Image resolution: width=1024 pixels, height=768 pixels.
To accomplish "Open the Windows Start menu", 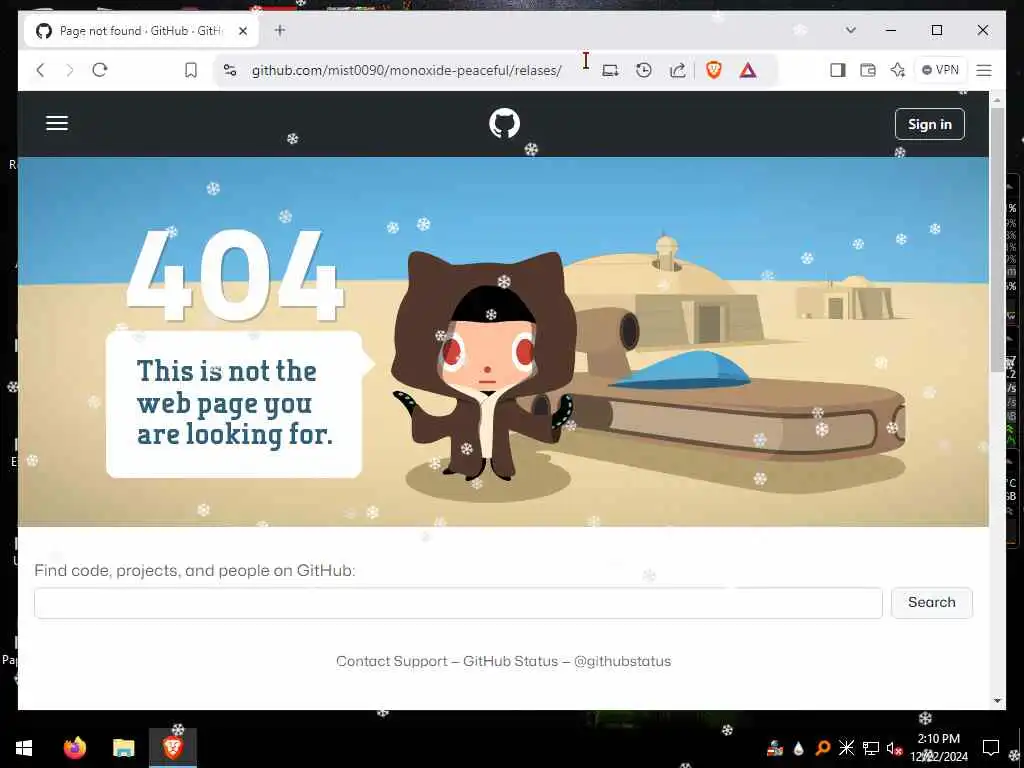I will 24,748.
